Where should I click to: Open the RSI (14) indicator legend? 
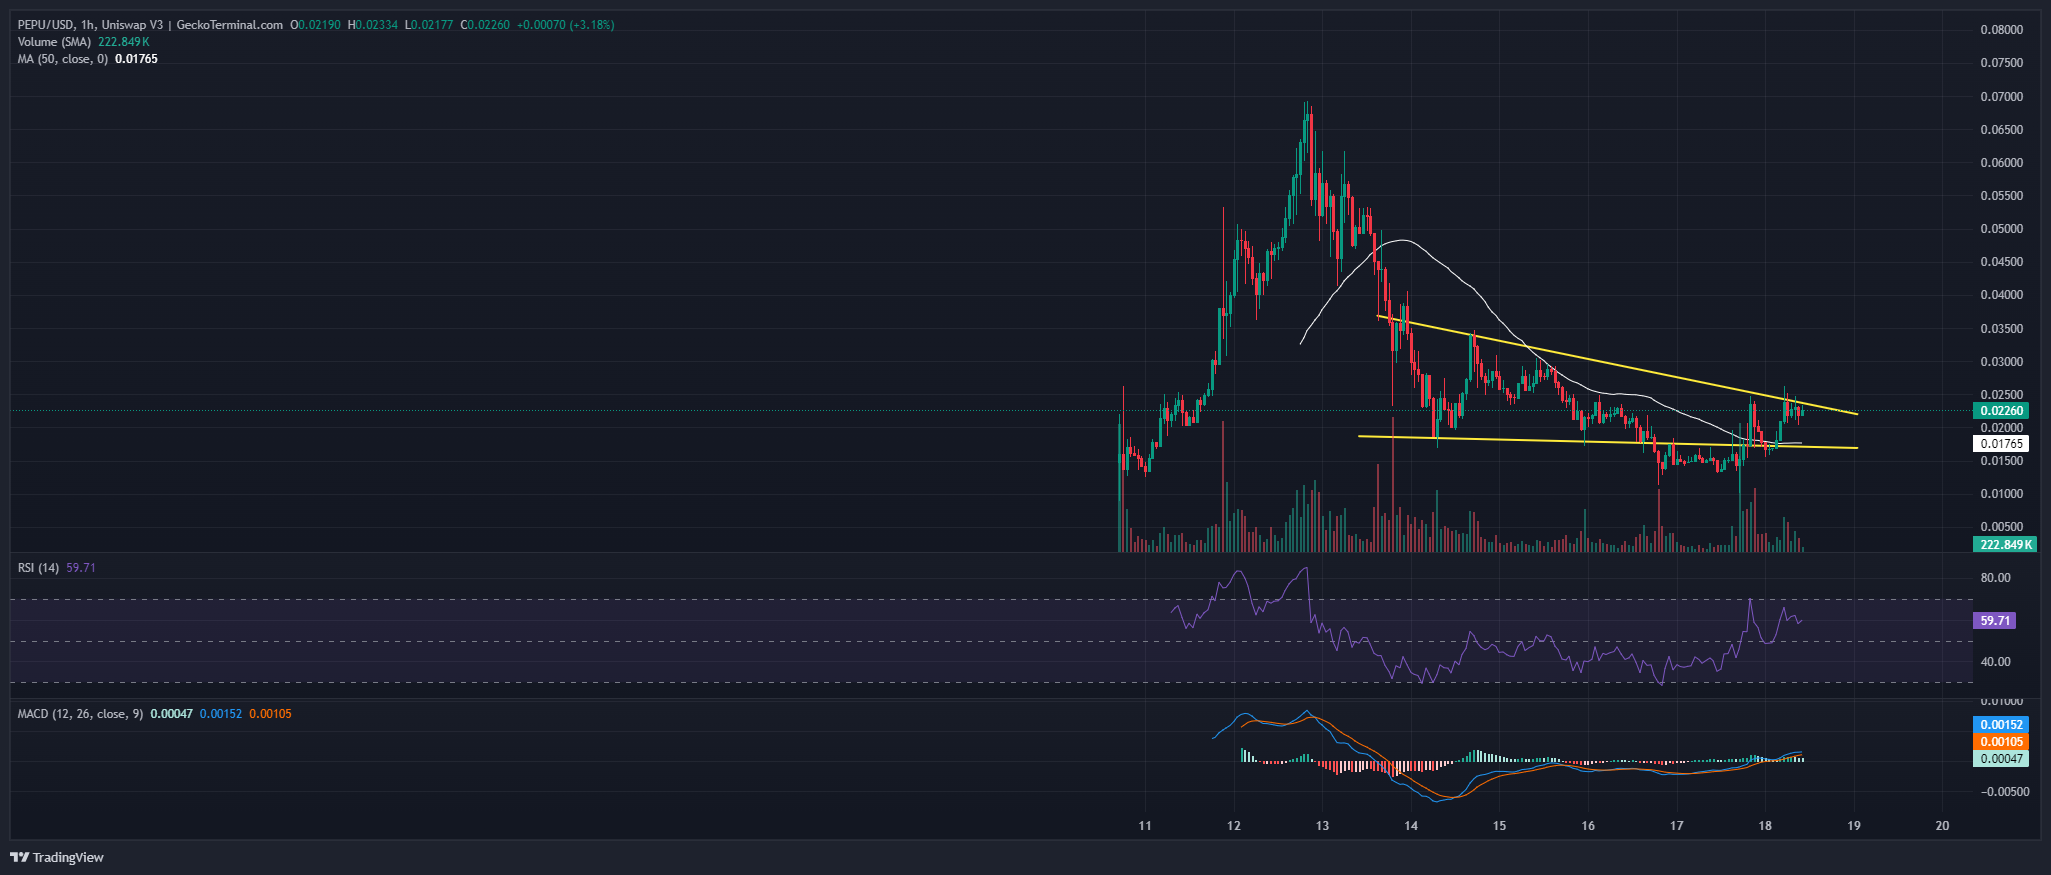tap(38, 567)
